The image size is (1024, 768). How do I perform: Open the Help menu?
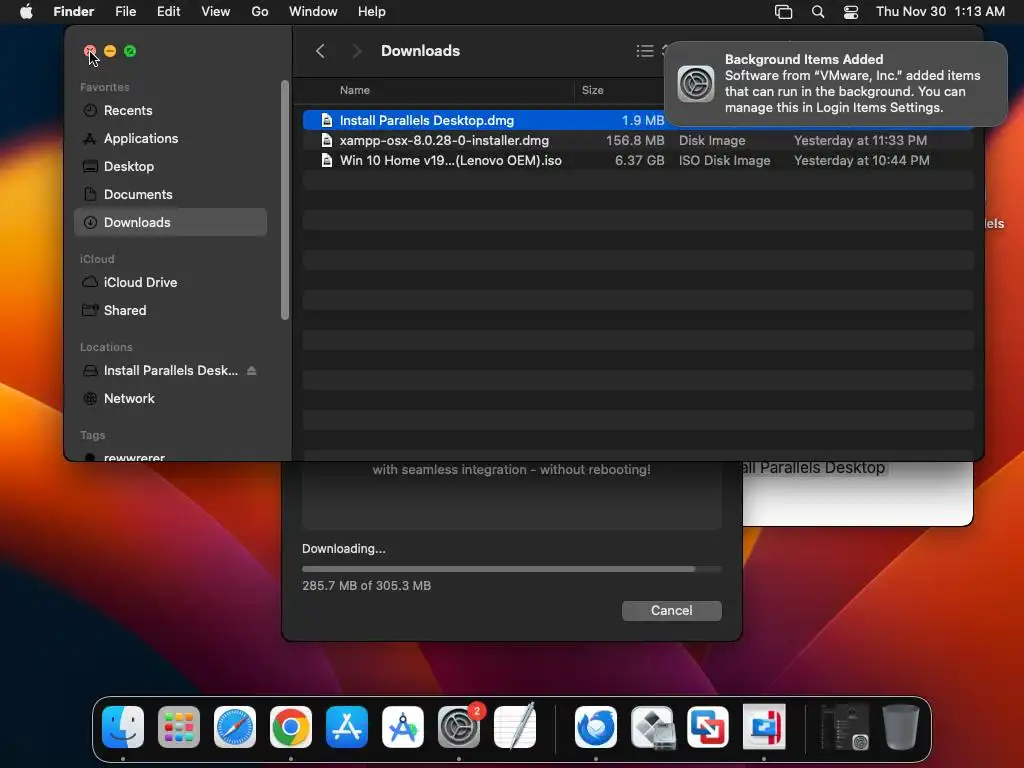[372, 12]
